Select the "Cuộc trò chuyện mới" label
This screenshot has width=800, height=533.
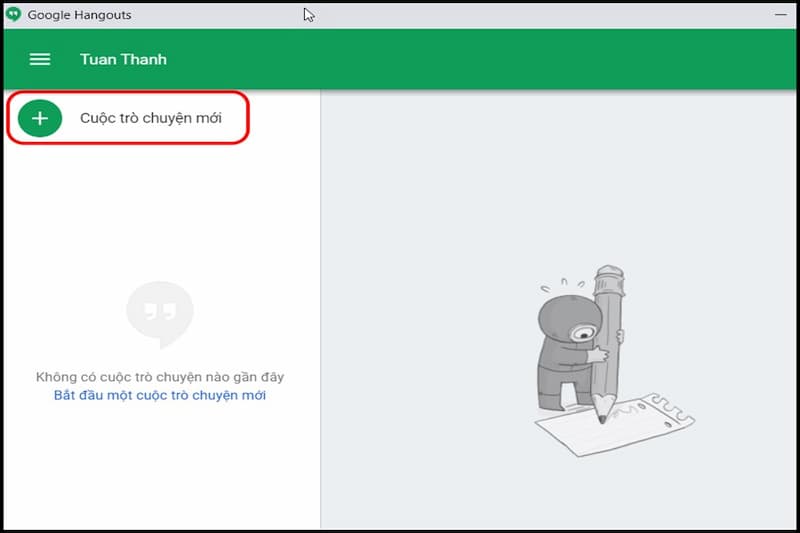pyautogui.click(x=151, y=118)
